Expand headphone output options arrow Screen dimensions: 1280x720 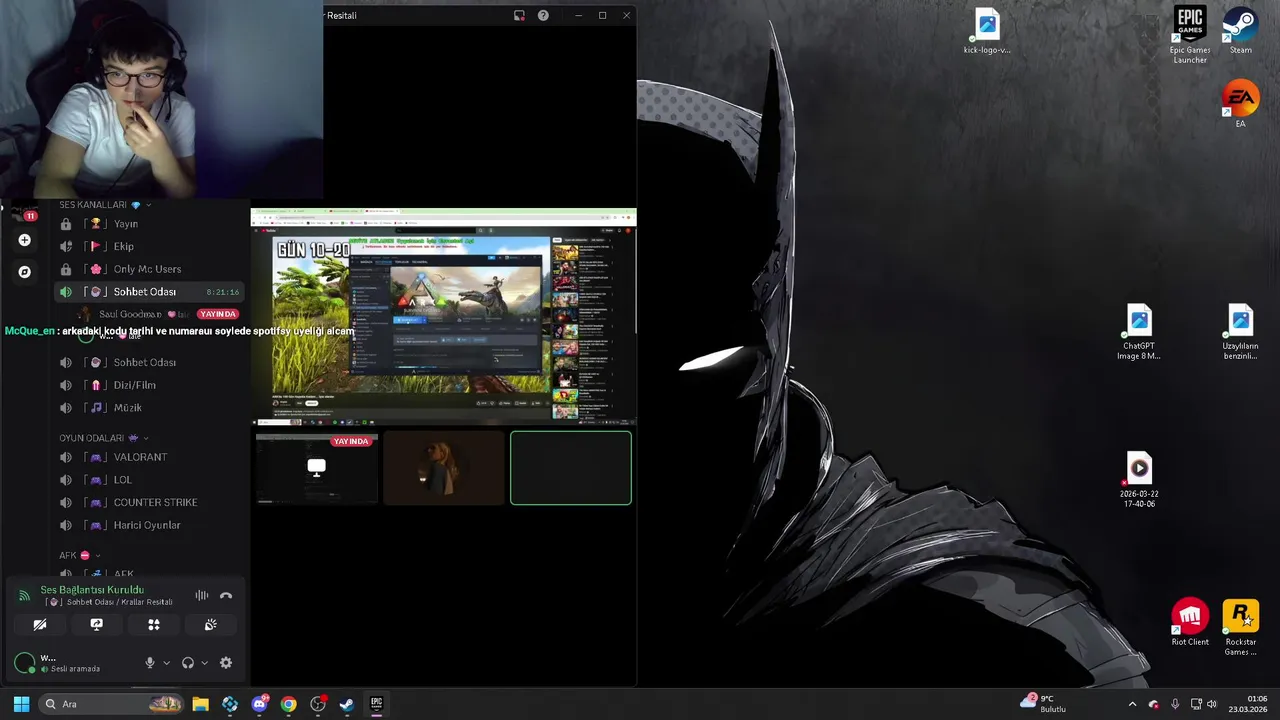[204, 662]
